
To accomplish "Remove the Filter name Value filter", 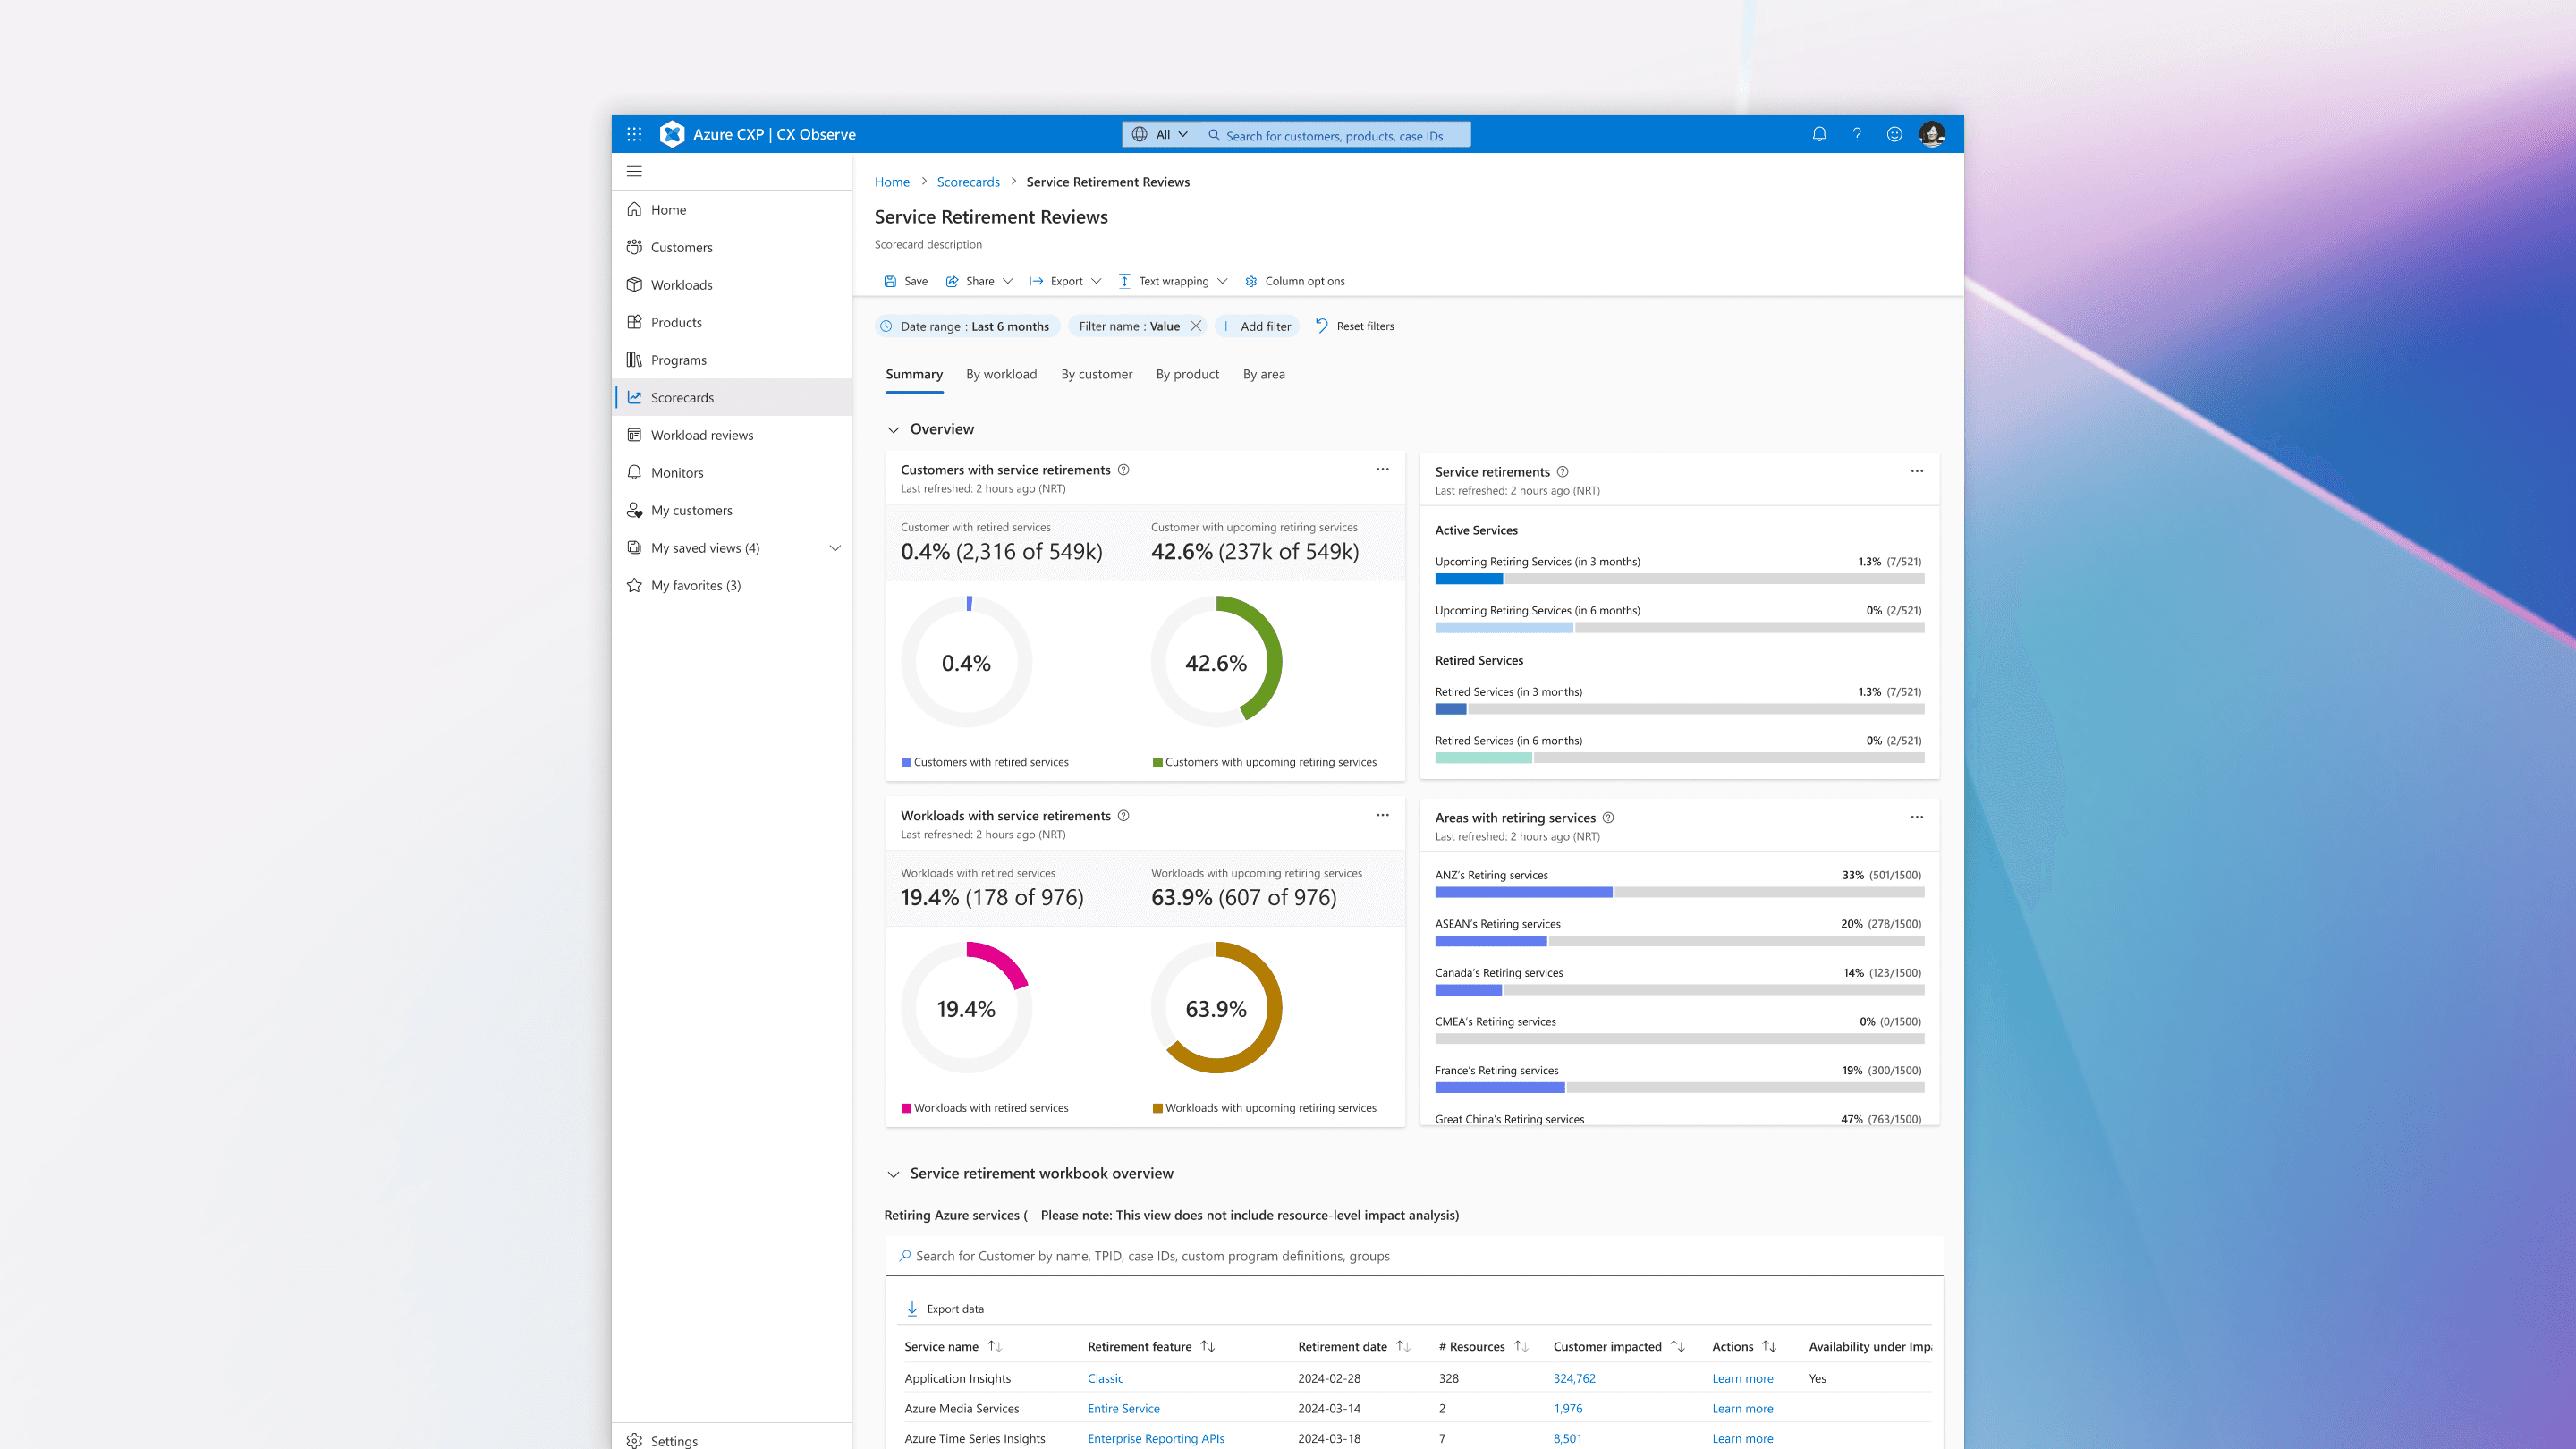I will click(1196, 326).
